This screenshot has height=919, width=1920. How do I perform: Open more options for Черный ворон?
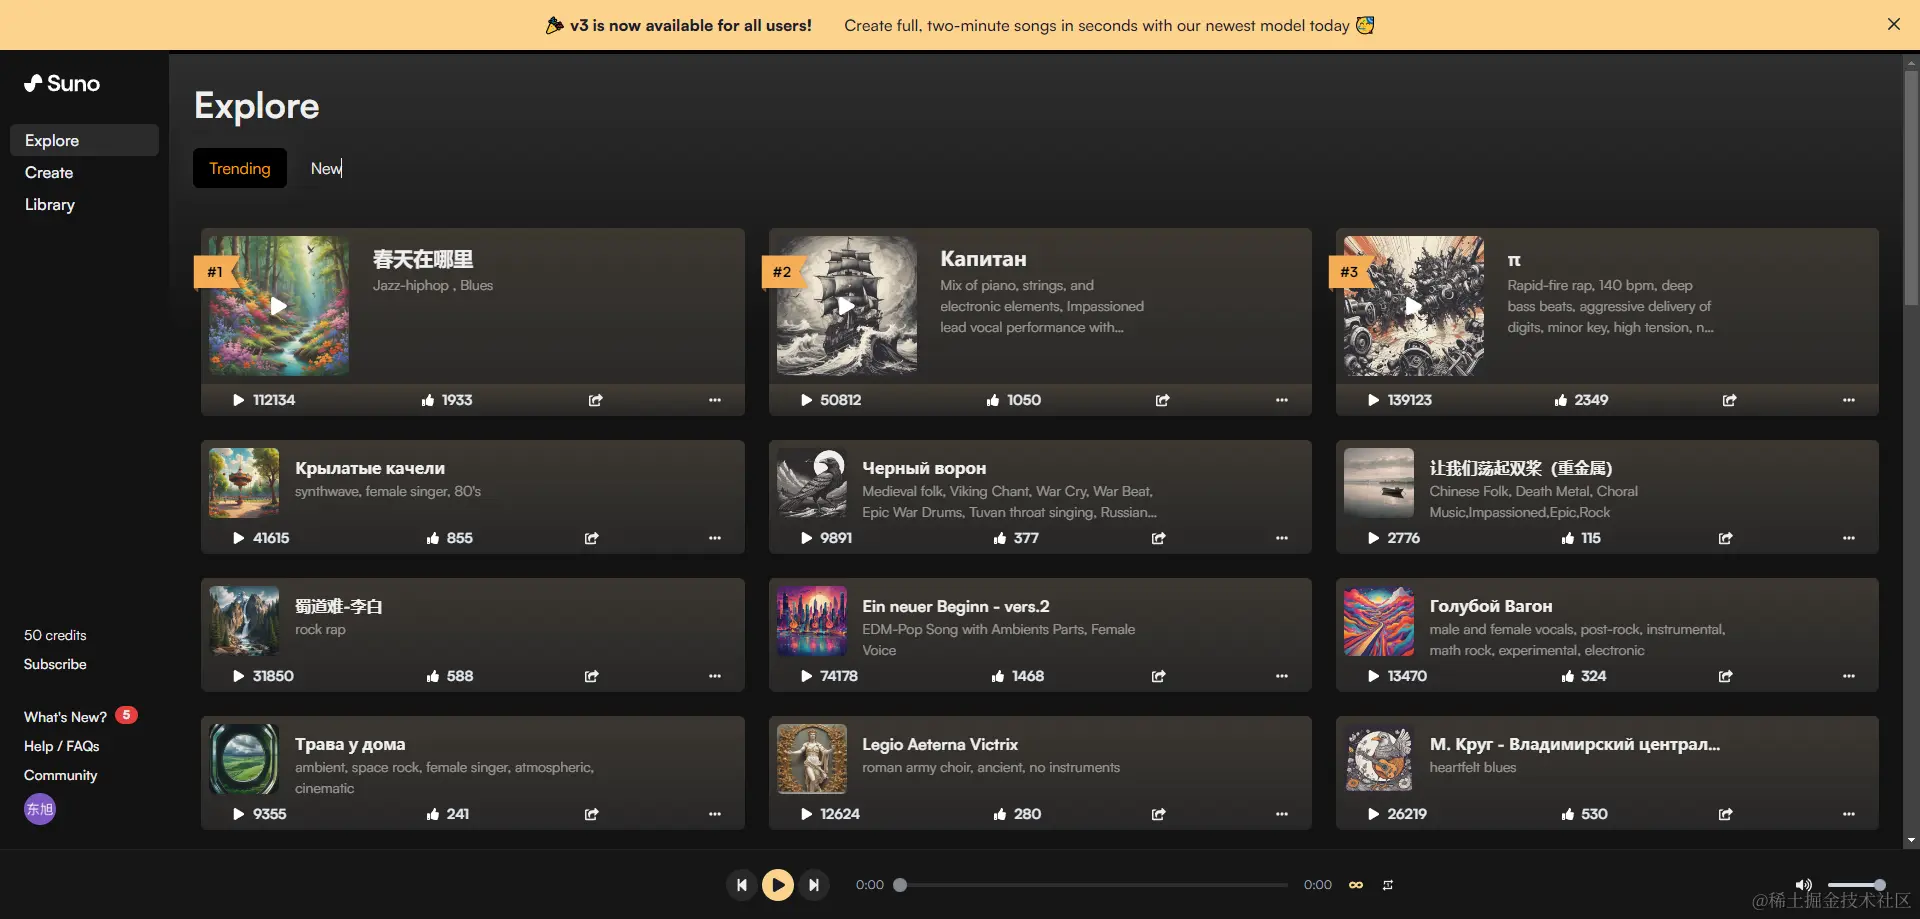pos(1282,538)
